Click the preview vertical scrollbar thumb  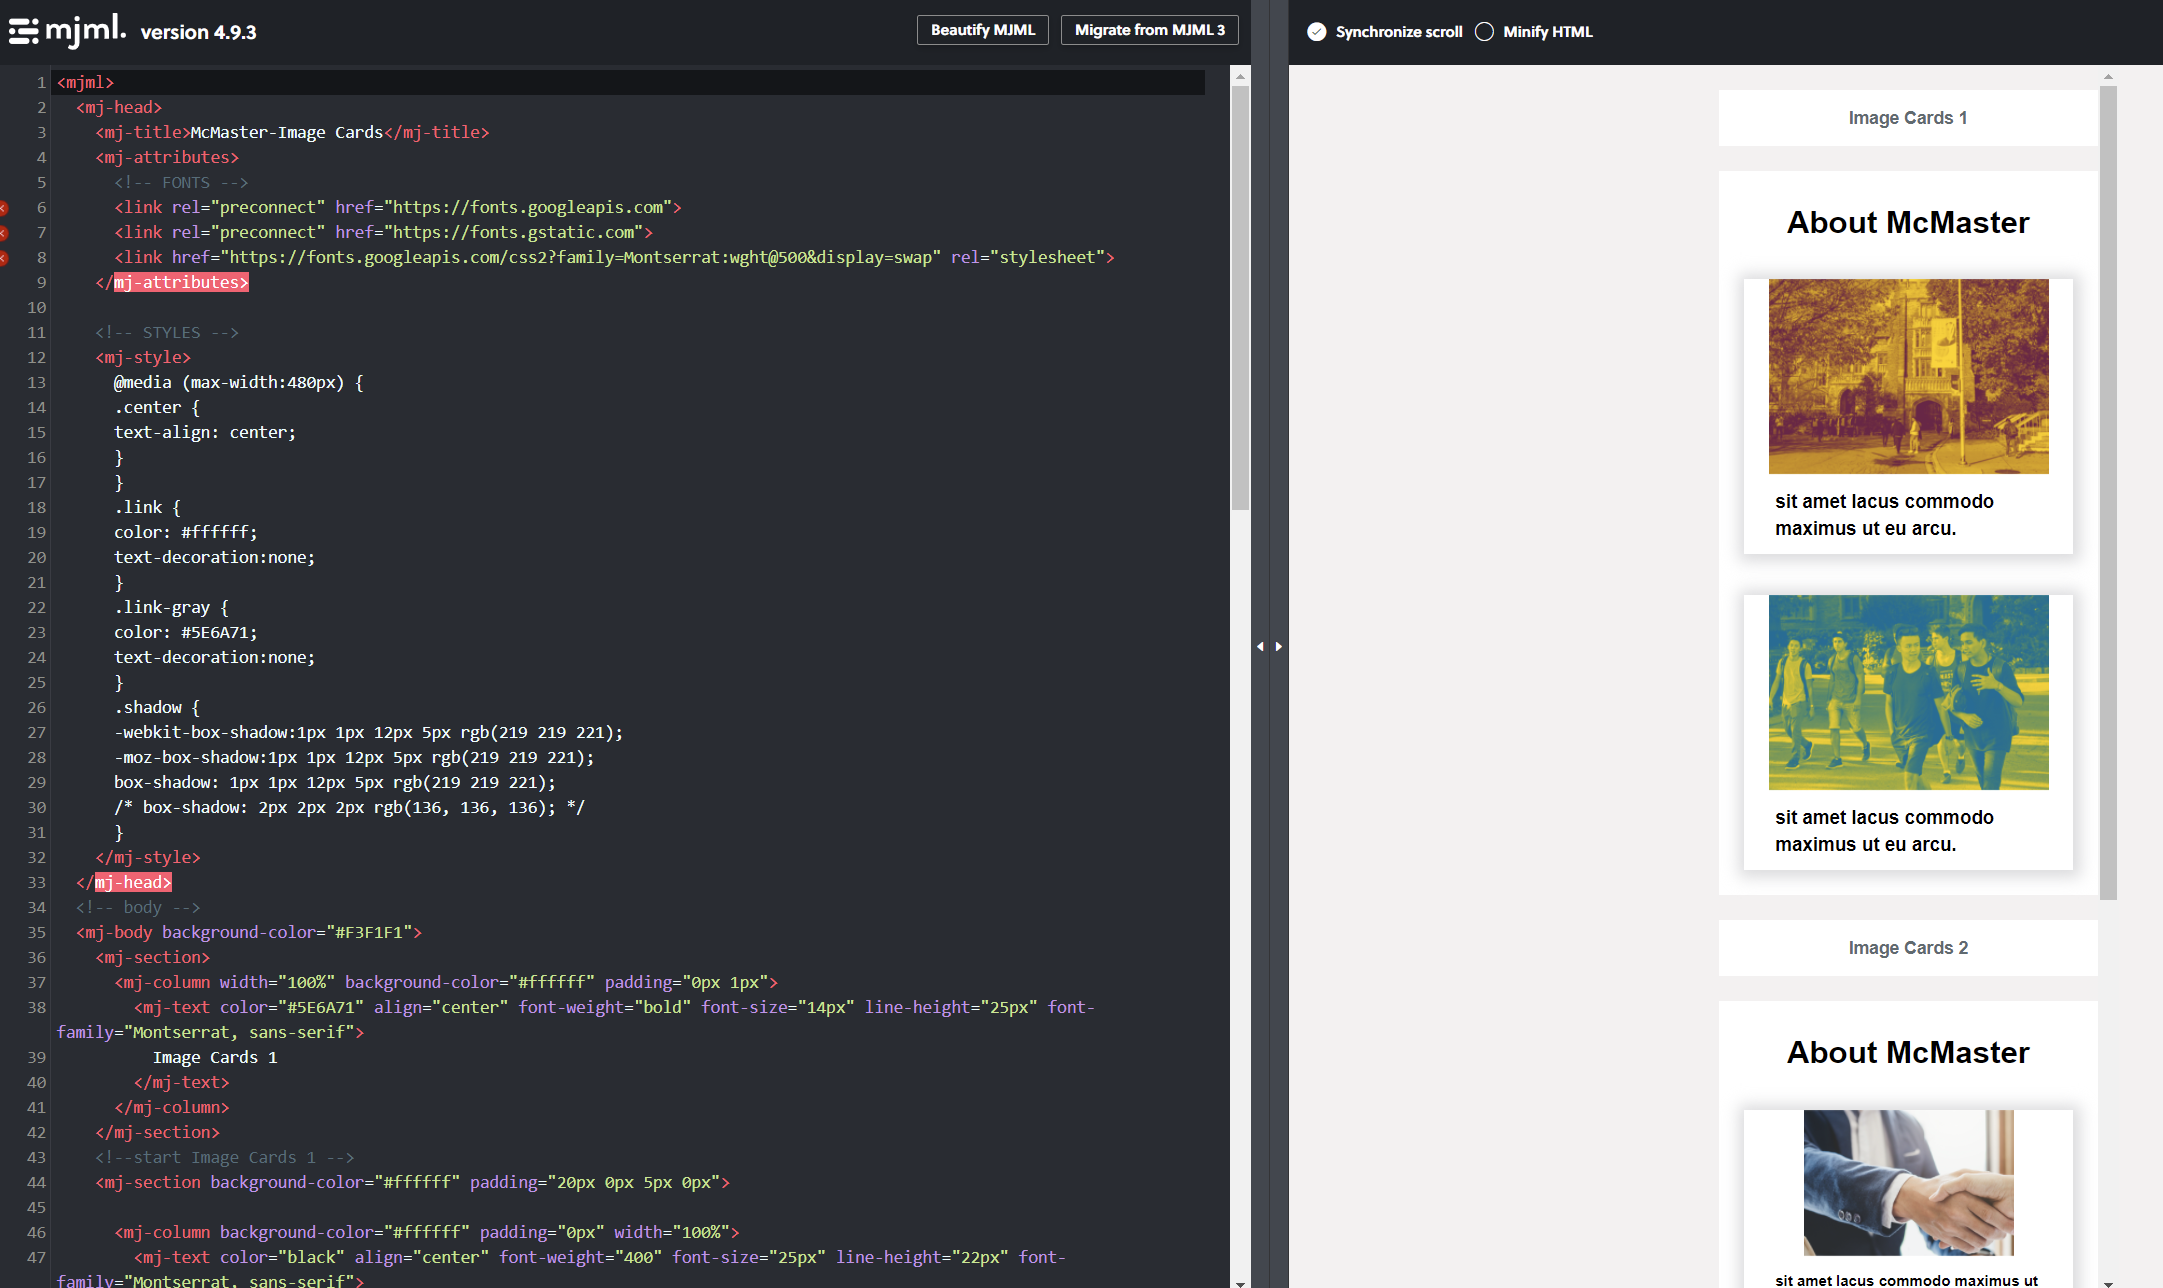(2108, 492)
